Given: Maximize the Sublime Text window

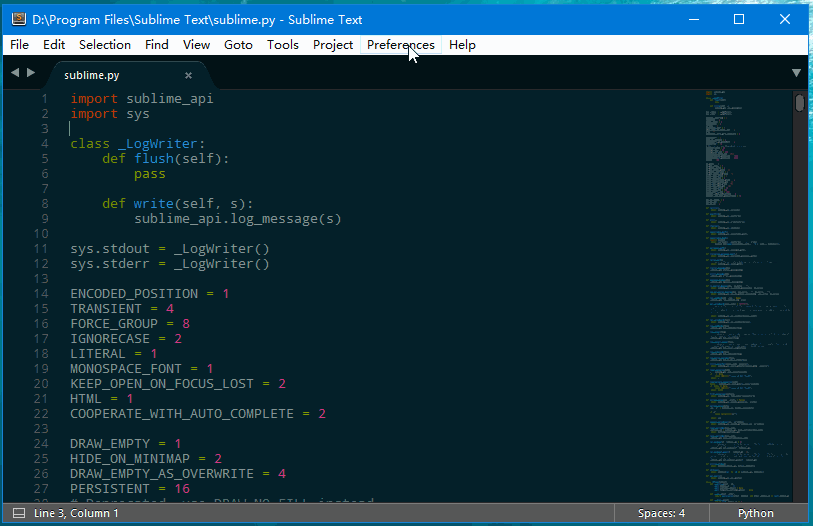Looking at the screenshot, I should pyautogui.click(x=739, y=19).
